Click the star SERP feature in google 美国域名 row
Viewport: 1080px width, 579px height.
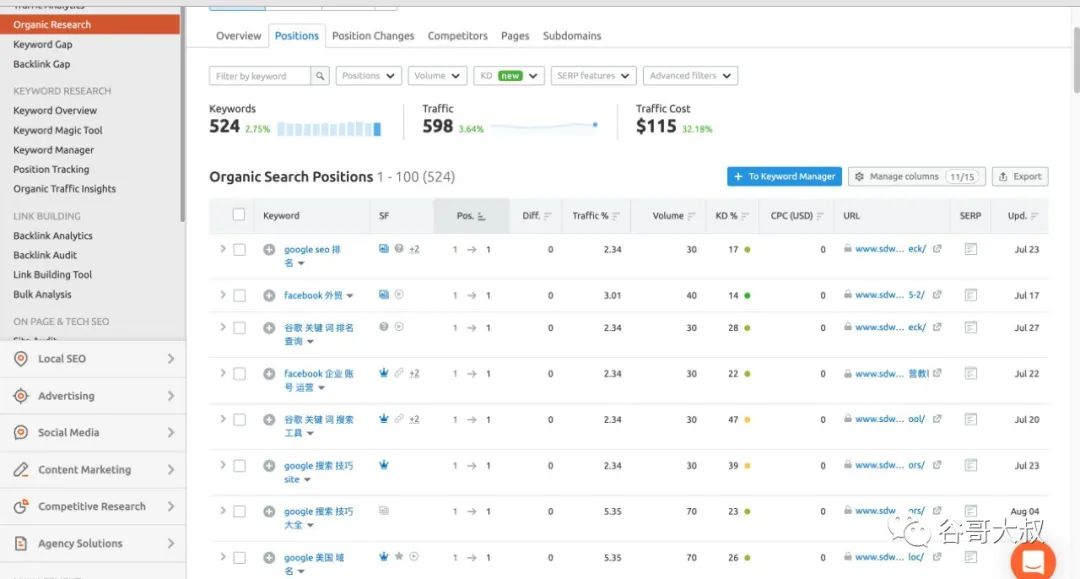(399, 556)
